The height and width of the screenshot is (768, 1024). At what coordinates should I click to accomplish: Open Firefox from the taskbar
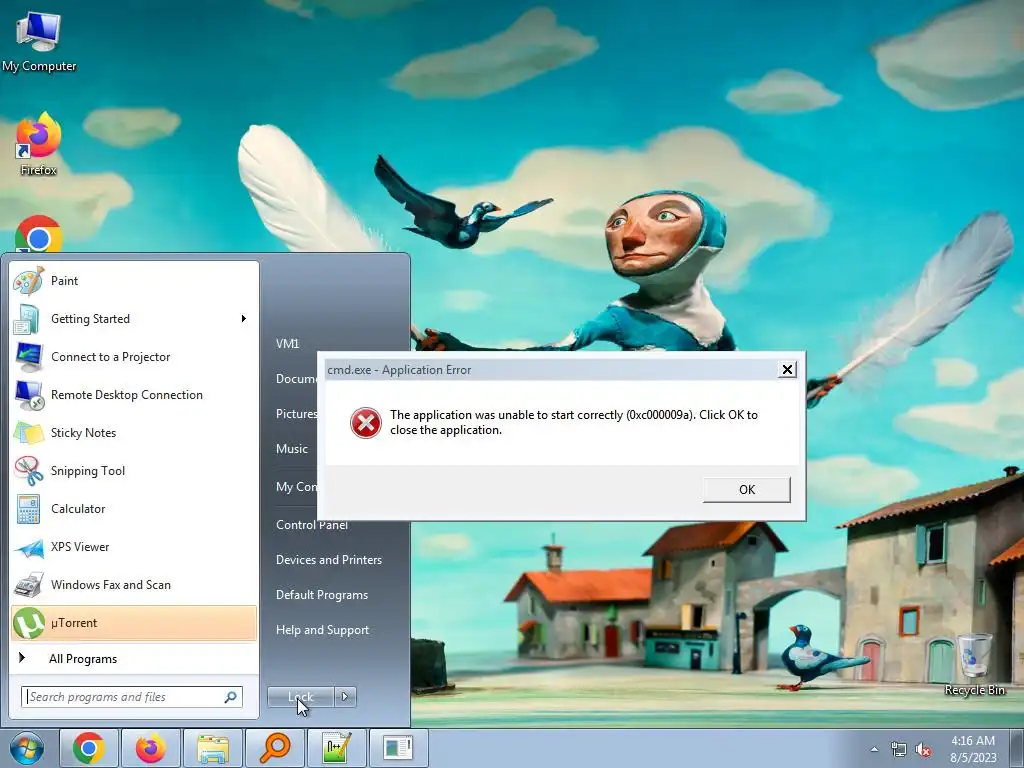click(x=151, y=748)
